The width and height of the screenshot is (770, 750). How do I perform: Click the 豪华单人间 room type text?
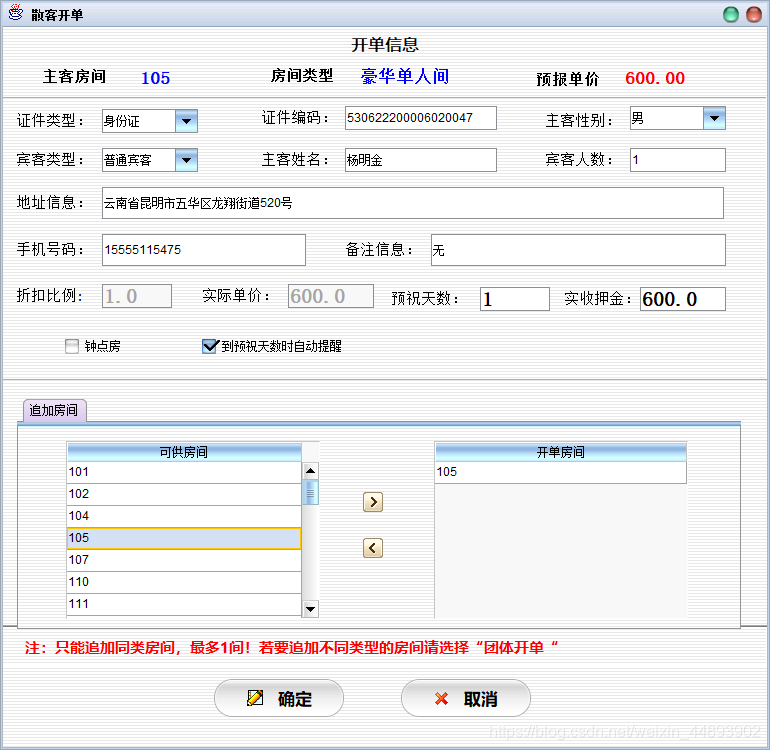[x=405, y=77]
